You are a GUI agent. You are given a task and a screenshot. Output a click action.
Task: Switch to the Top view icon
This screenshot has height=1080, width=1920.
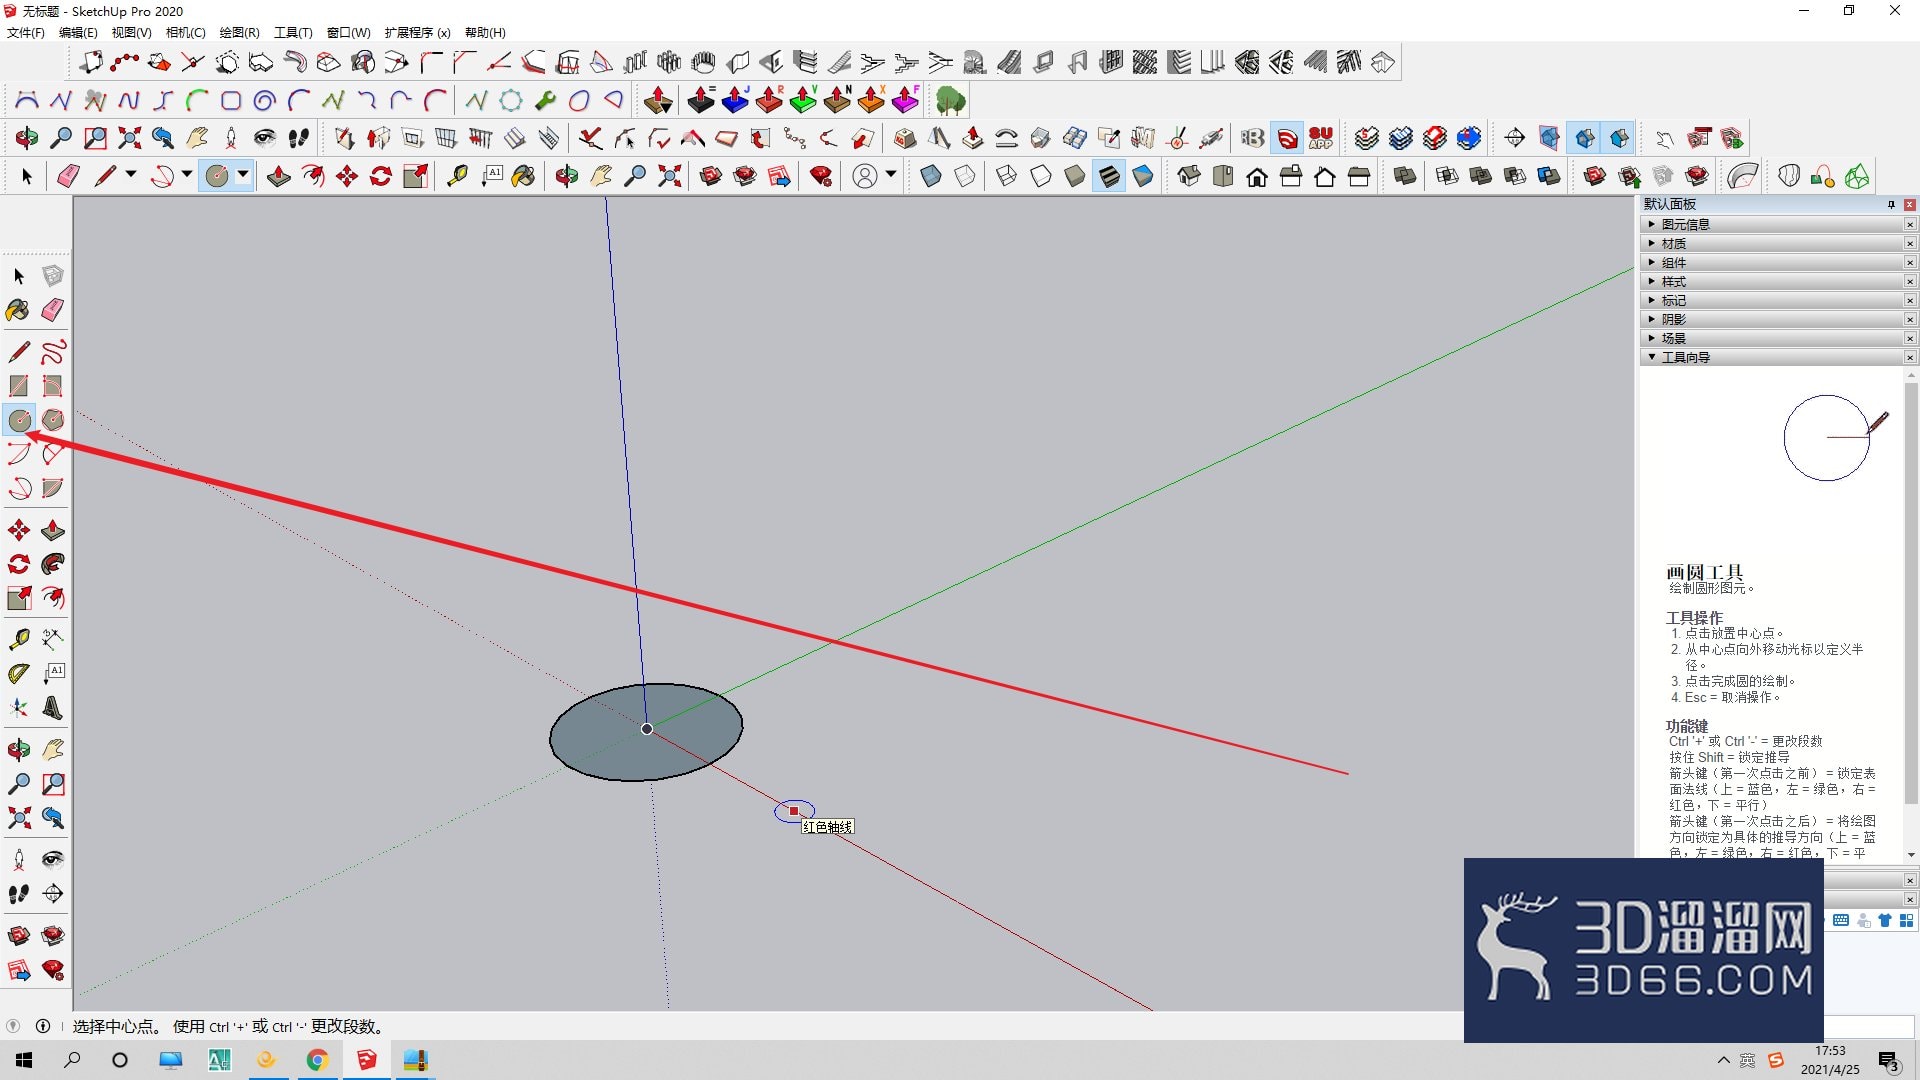(x=1223, y=177)
